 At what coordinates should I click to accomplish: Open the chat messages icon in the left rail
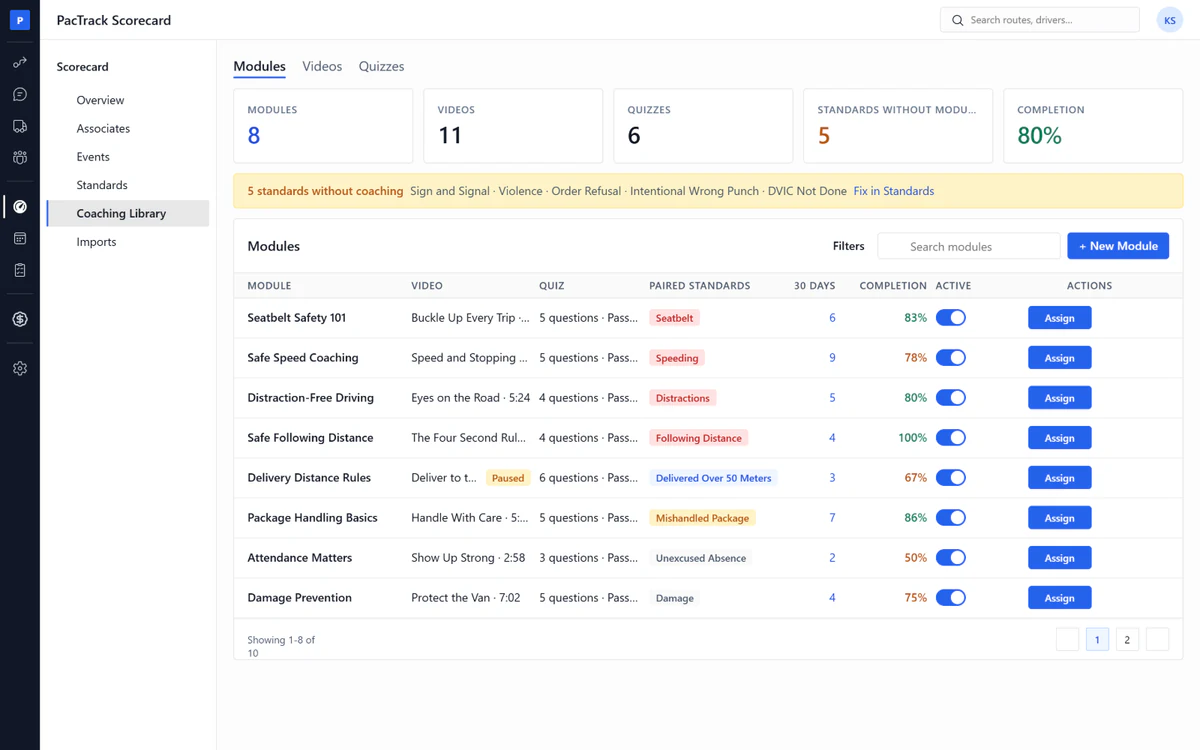(x=20, y=95)
